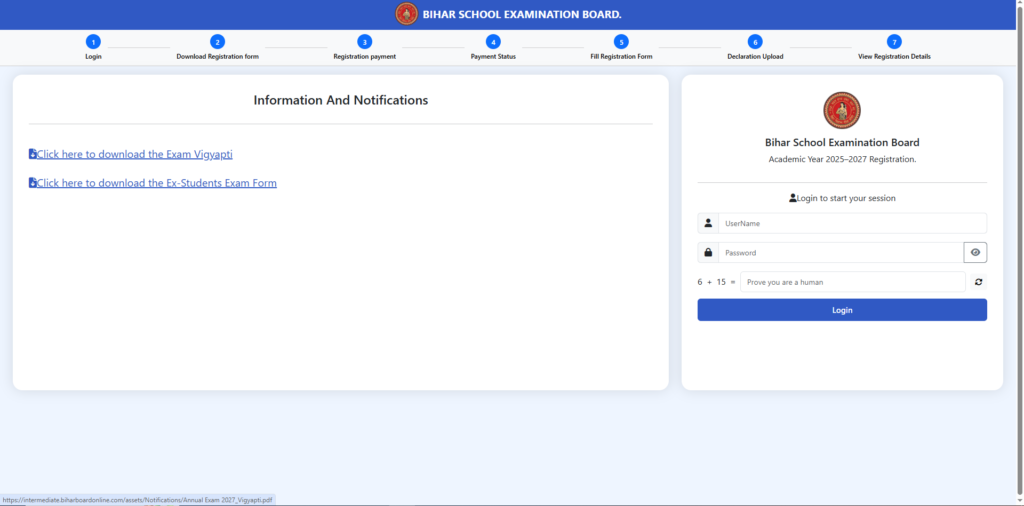Select step 2 Download Registration form circle
1024x506 pixels.
pos(217,42)
